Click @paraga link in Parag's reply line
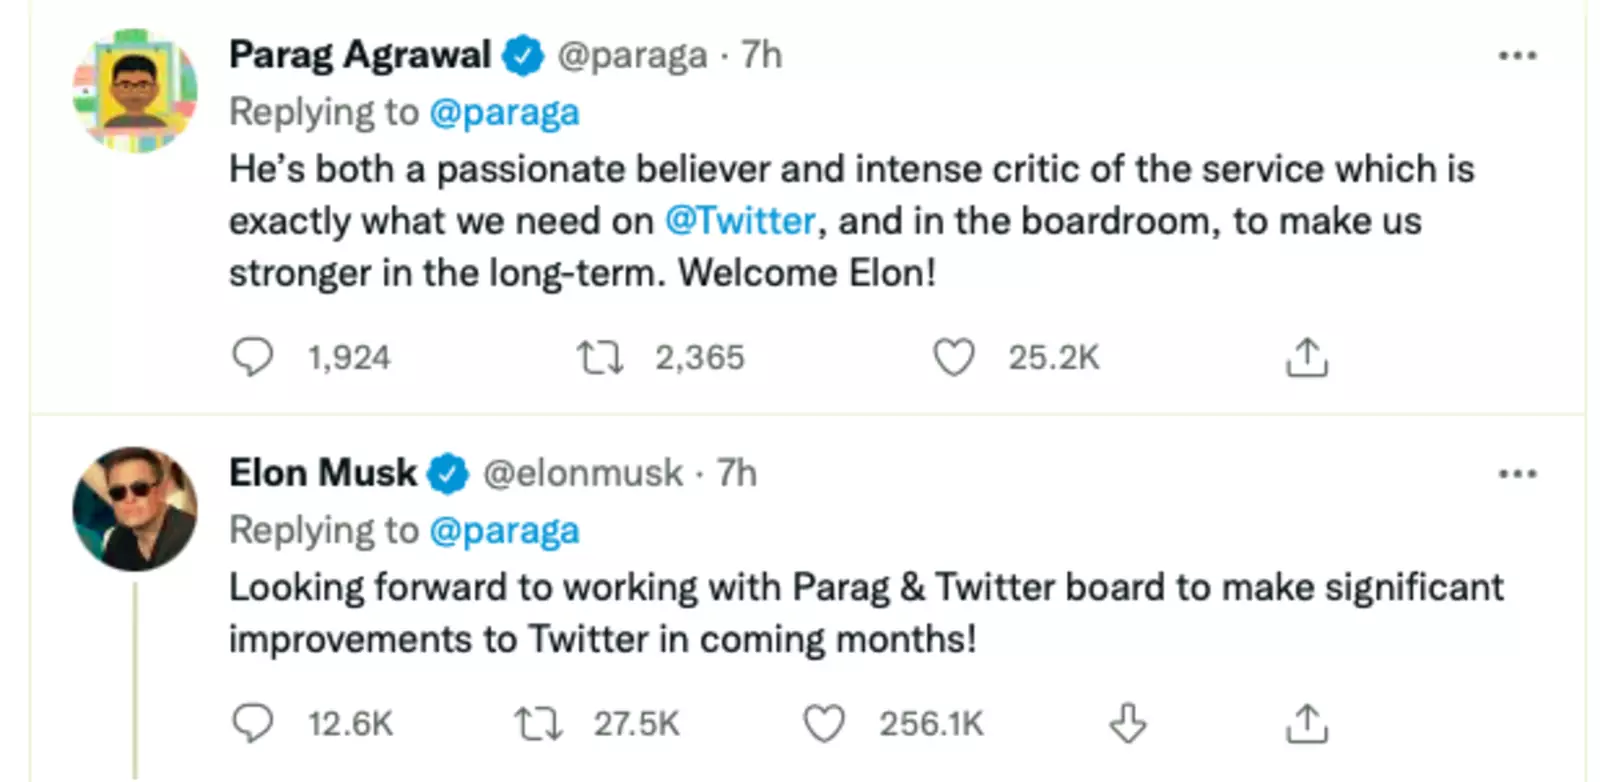The image size is (1600, 782). click(x=504, y=112)
